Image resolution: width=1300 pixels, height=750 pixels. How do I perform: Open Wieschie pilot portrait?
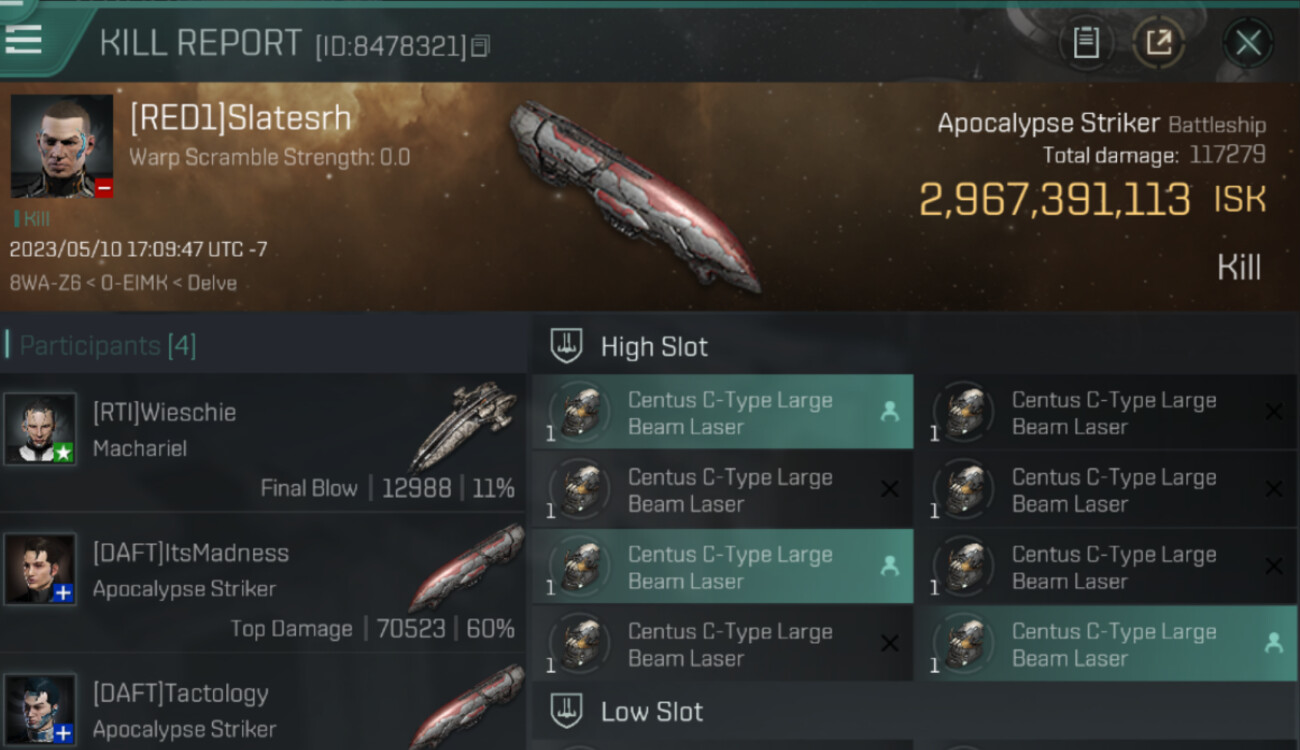pyautogui.click(x=40, y=428)
